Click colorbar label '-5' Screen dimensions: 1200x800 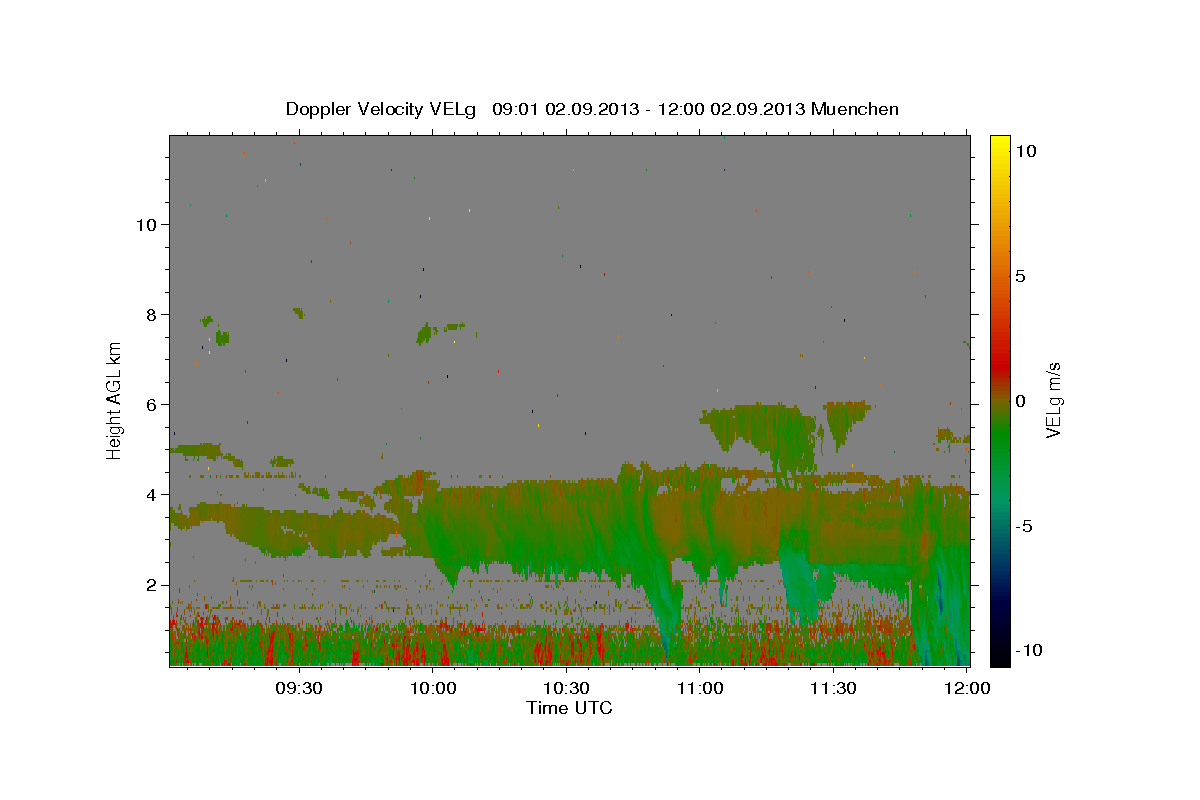pyautogui.click(x=1023, y=526)
